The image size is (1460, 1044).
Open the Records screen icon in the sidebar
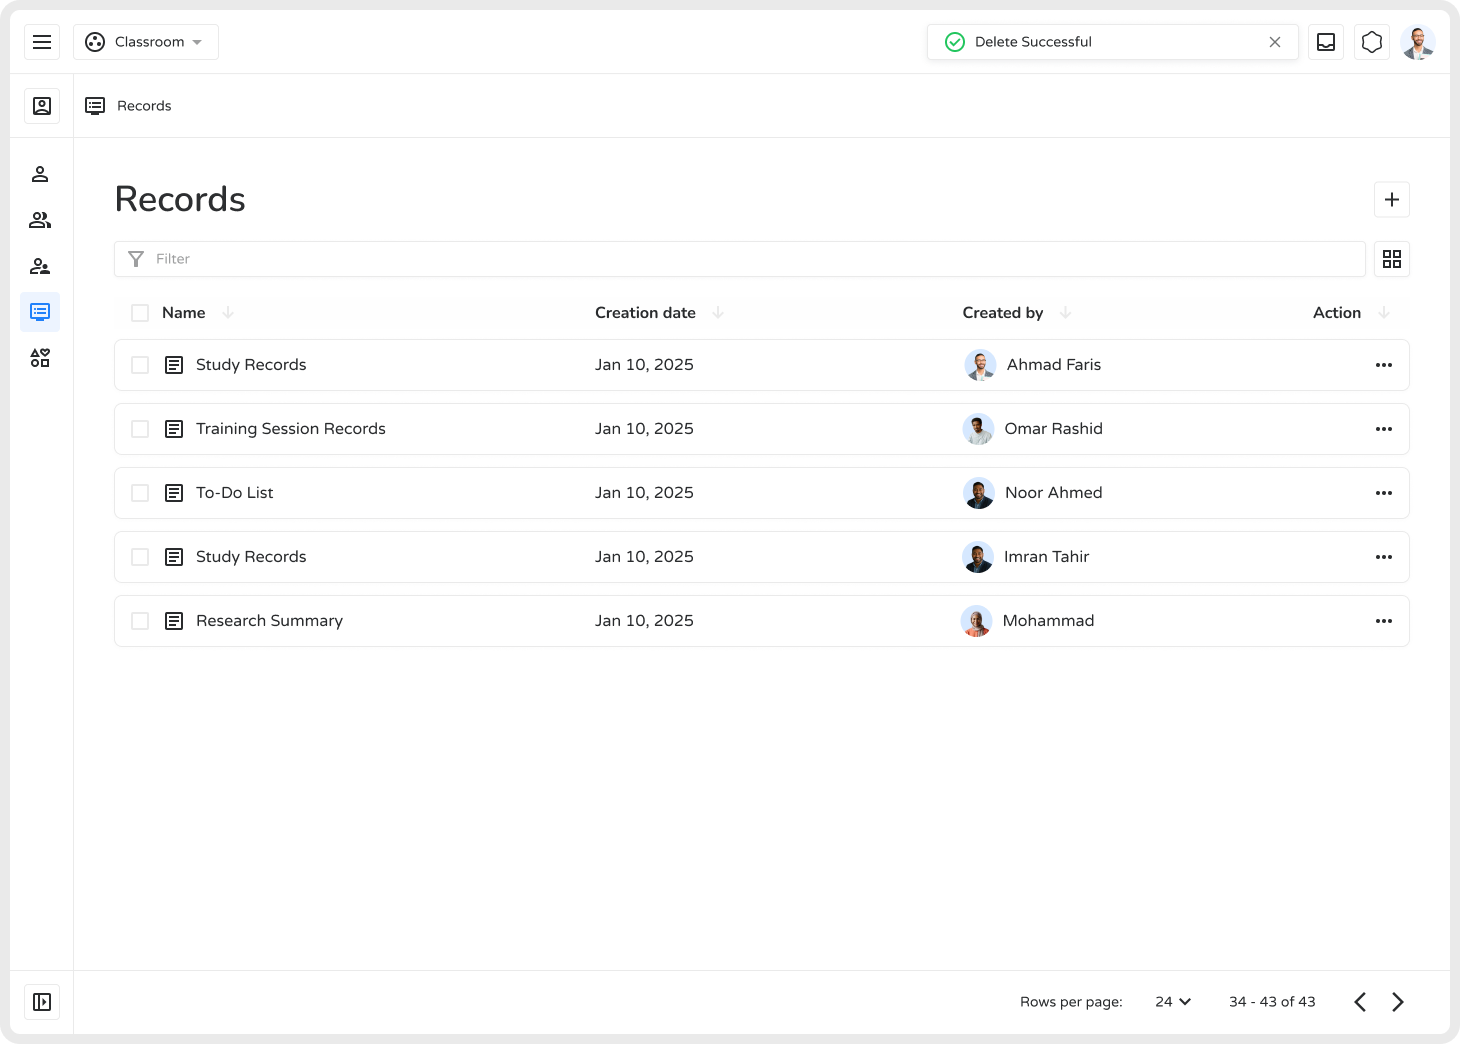click(x=40, y=311)
